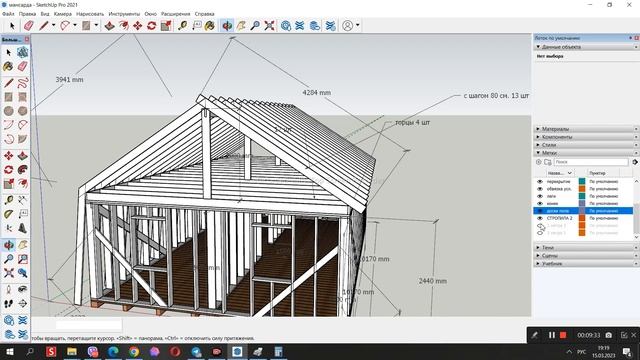This screenshot has height=360, width=640.
Task: Stop the screen recording
Action: coord(563,335)
